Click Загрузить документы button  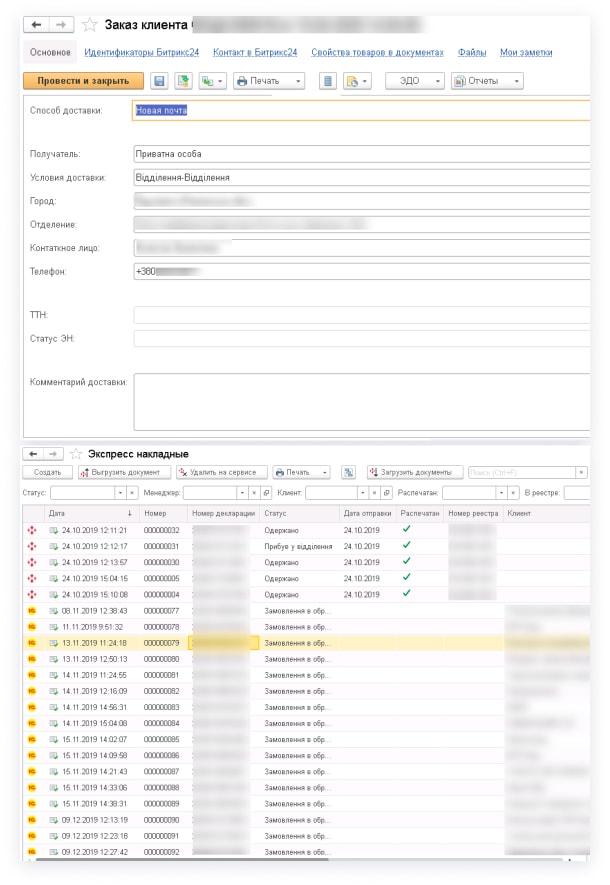(x=415, y=472)
